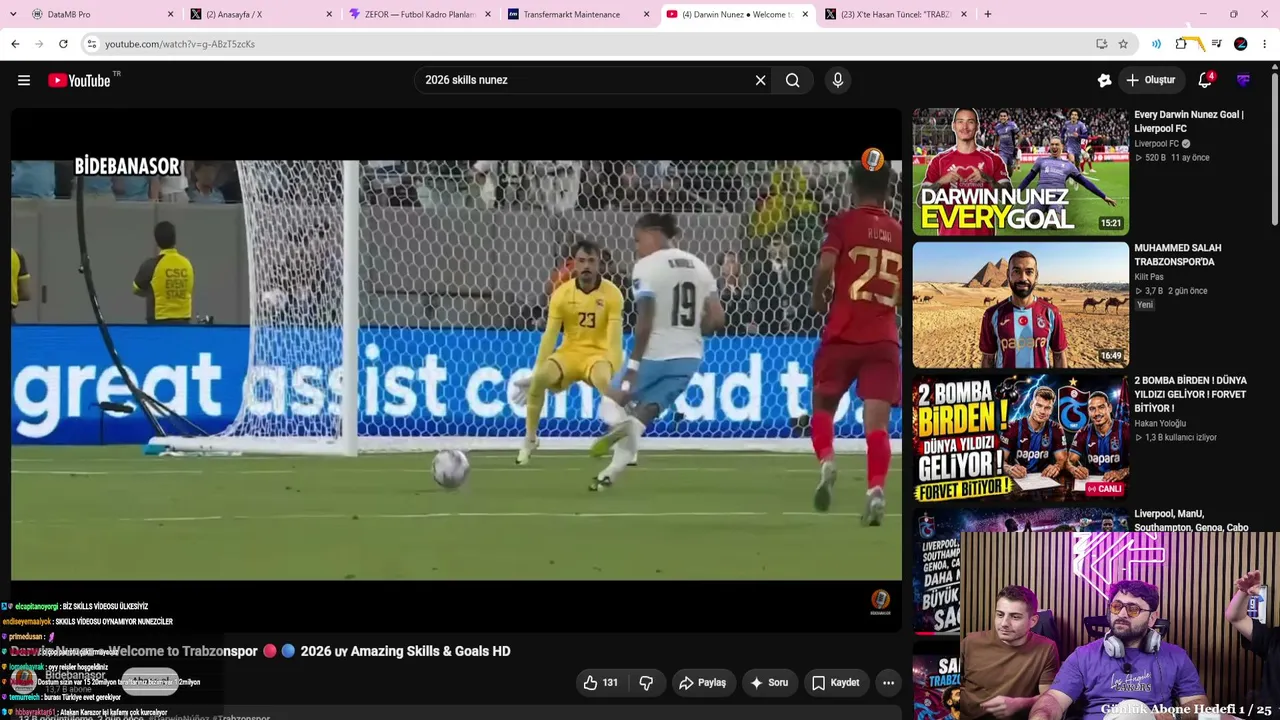Open the YouTube notifications bell
This screenshot has width=1280, height=720.
[1205, 80]
